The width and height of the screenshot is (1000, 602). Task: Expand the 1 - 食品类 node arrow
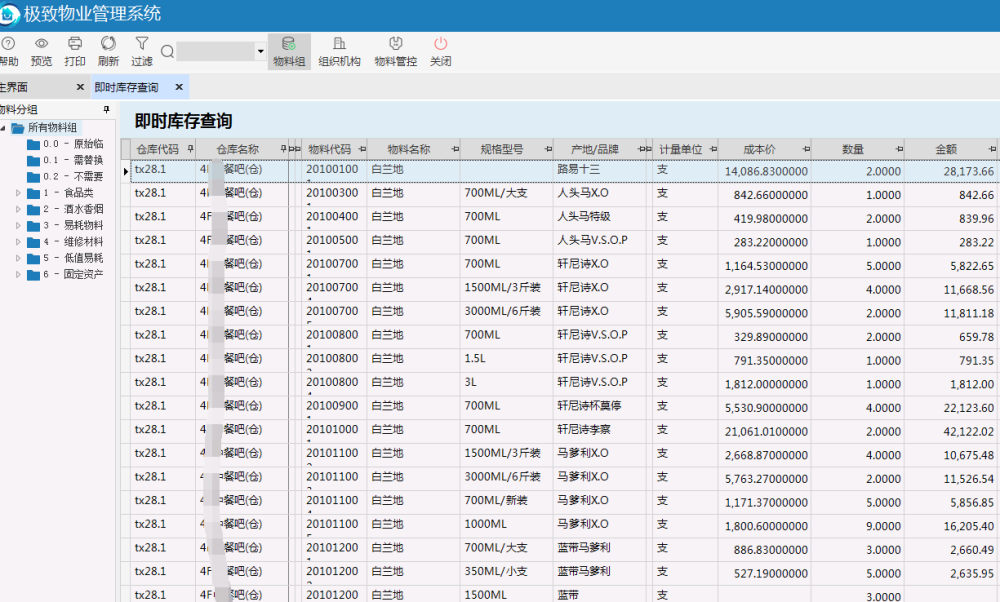[x=18, y=193]
